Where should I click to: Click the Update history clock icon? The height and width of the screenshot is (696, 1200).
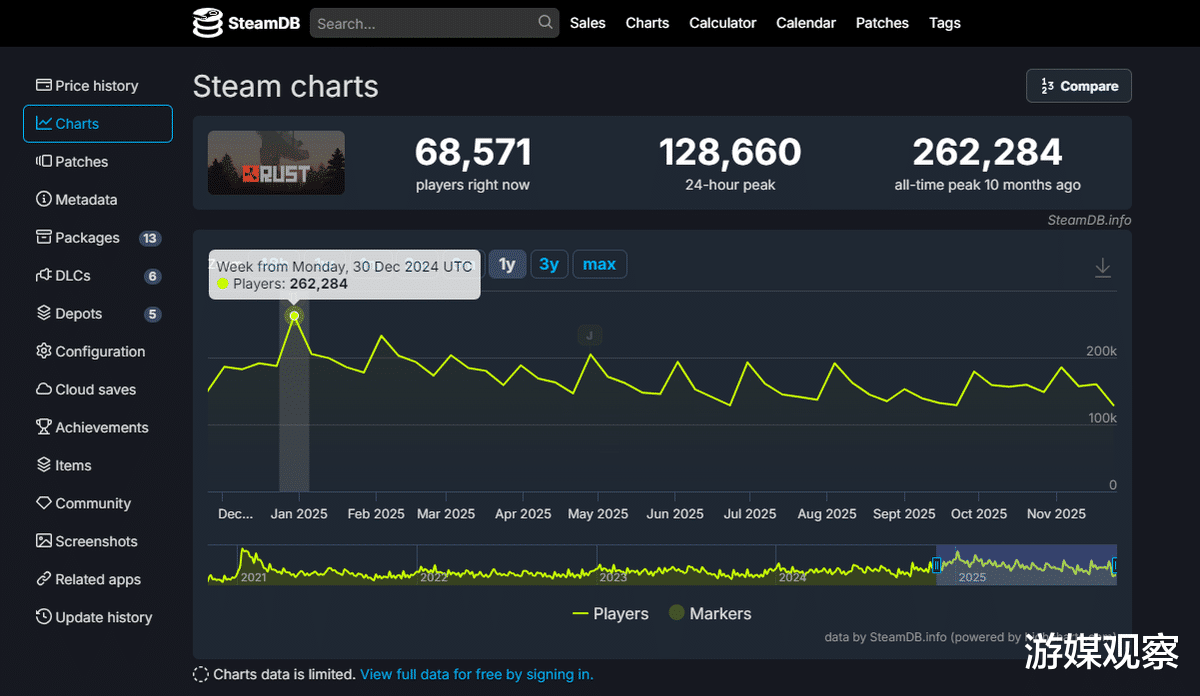point(44,617)
